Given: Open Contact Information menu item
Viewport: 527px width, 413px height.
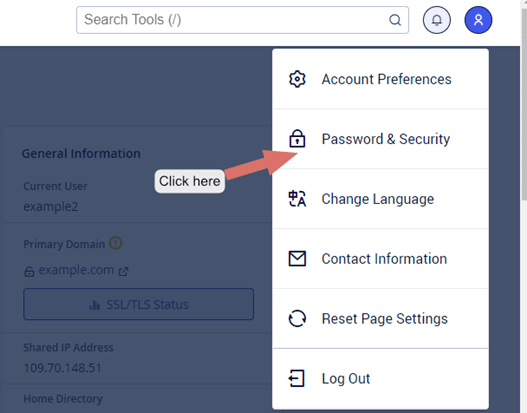Looking at the screenshot, I should click(380, 258).
